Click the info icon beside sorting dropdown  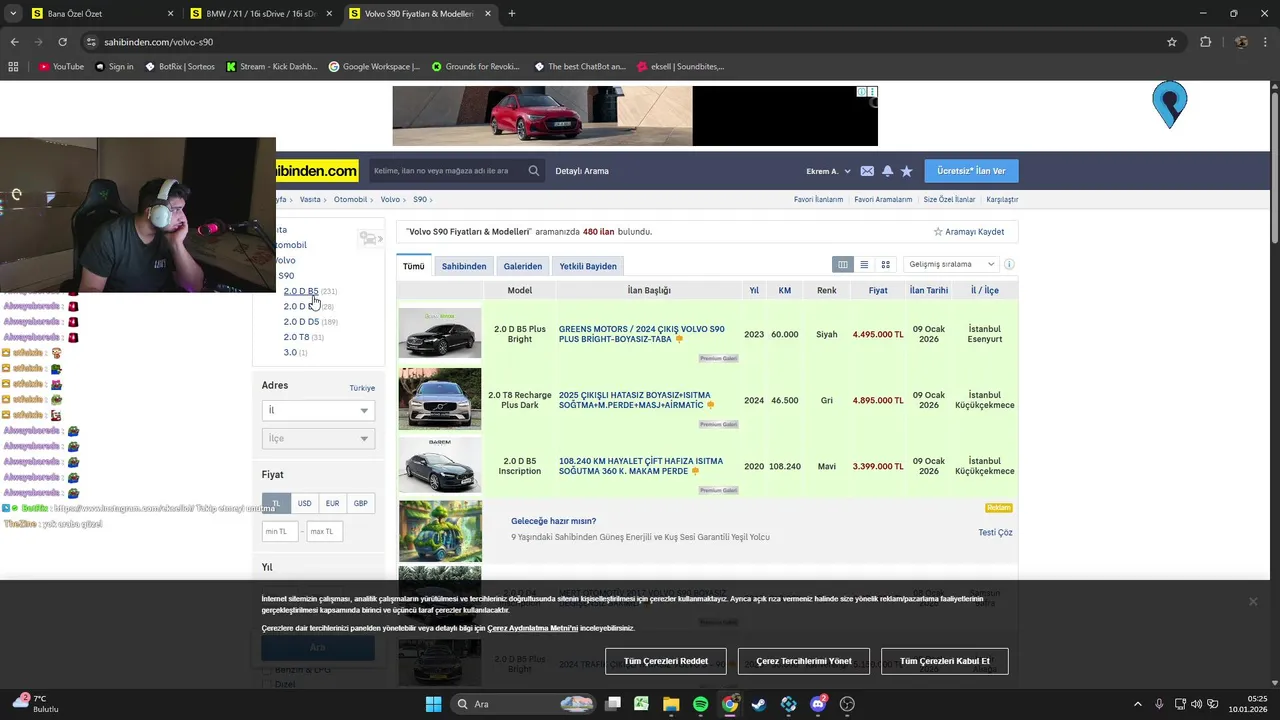point(1009,265)
